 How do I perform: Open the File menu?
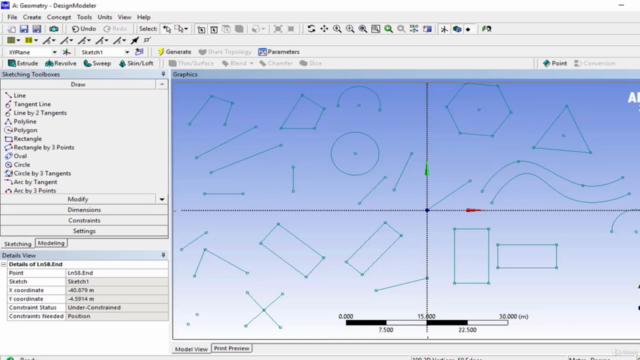[12, 17]
